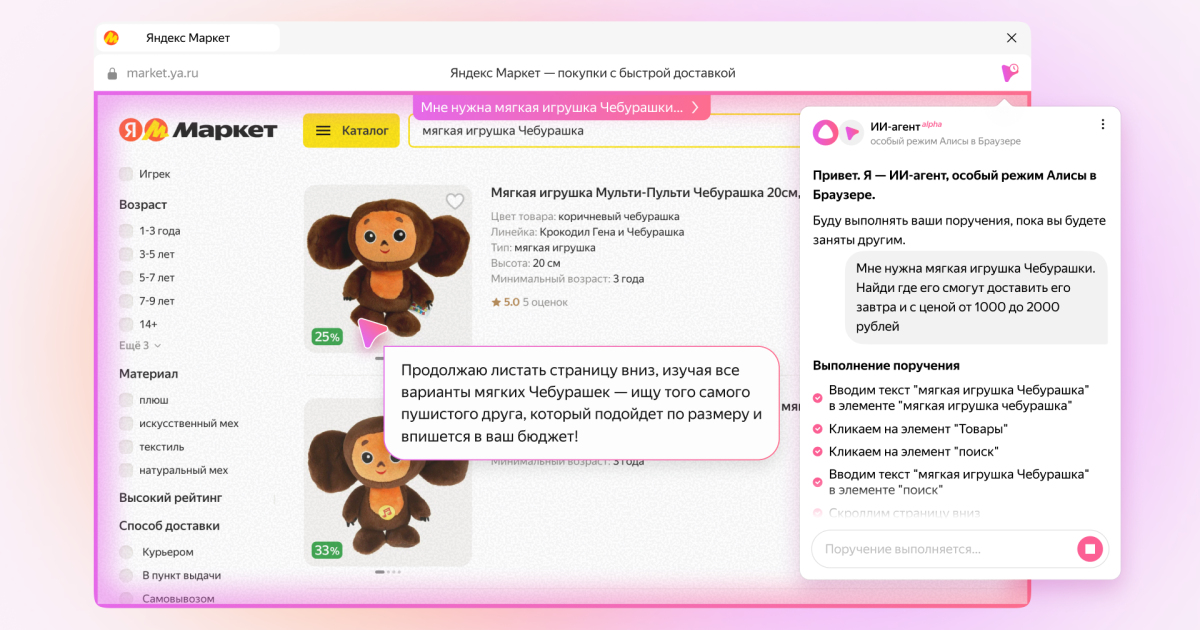The width and height of the screenshot is (1200, 630).
Task: Click the Alice AI agent icon in address bar
Action: (1009, 73)
